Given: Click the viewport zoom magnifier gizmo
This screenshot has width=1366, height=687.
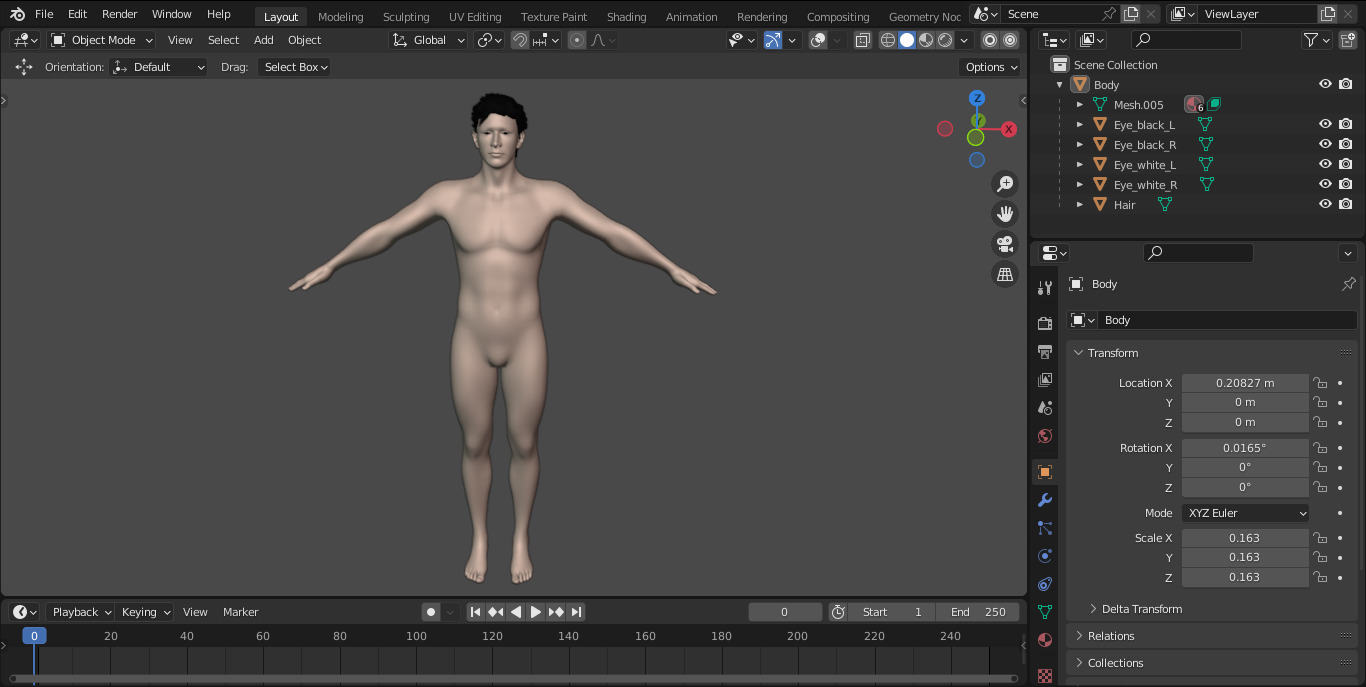Looking at the screenshot, I should click(x=1005, y=184).
